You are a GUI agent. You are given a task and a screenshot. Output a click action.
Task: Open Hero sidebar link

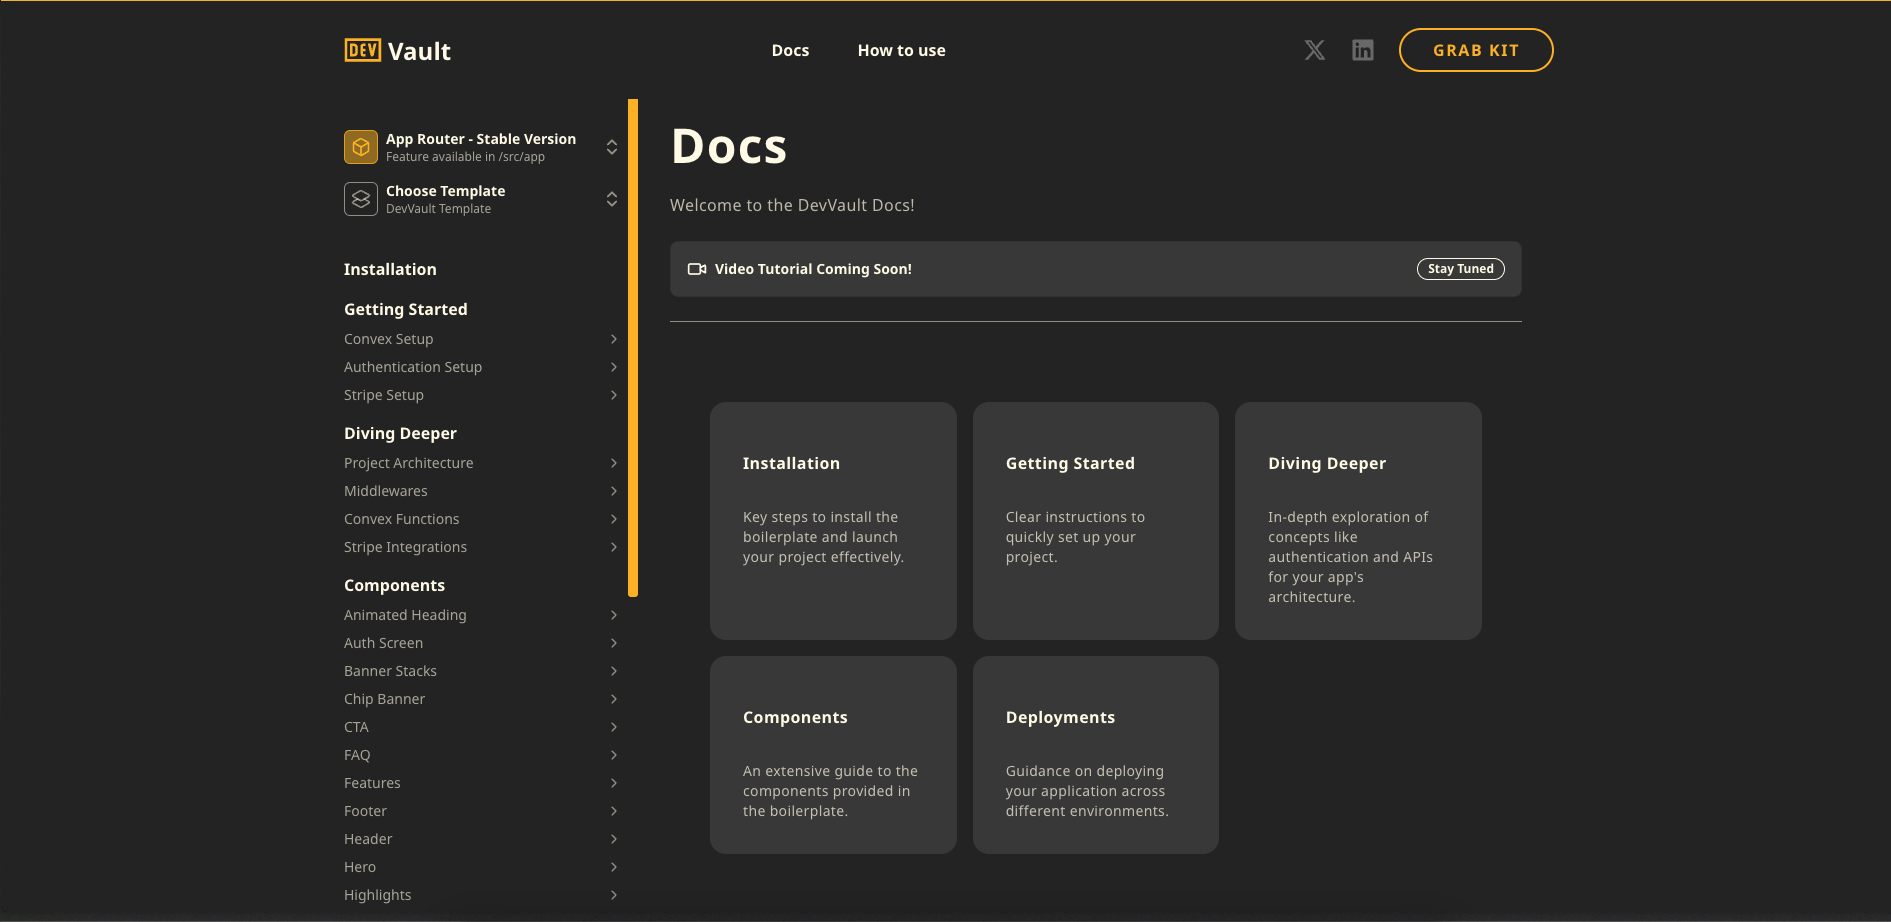click(360, 867)
